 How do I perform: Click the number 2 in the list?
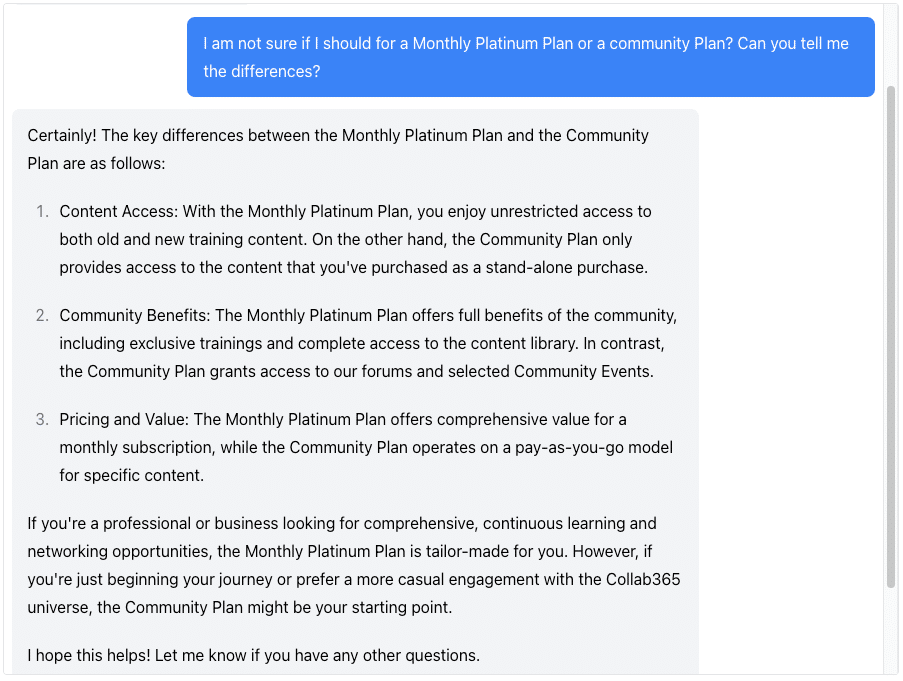(x=41, y=315)
